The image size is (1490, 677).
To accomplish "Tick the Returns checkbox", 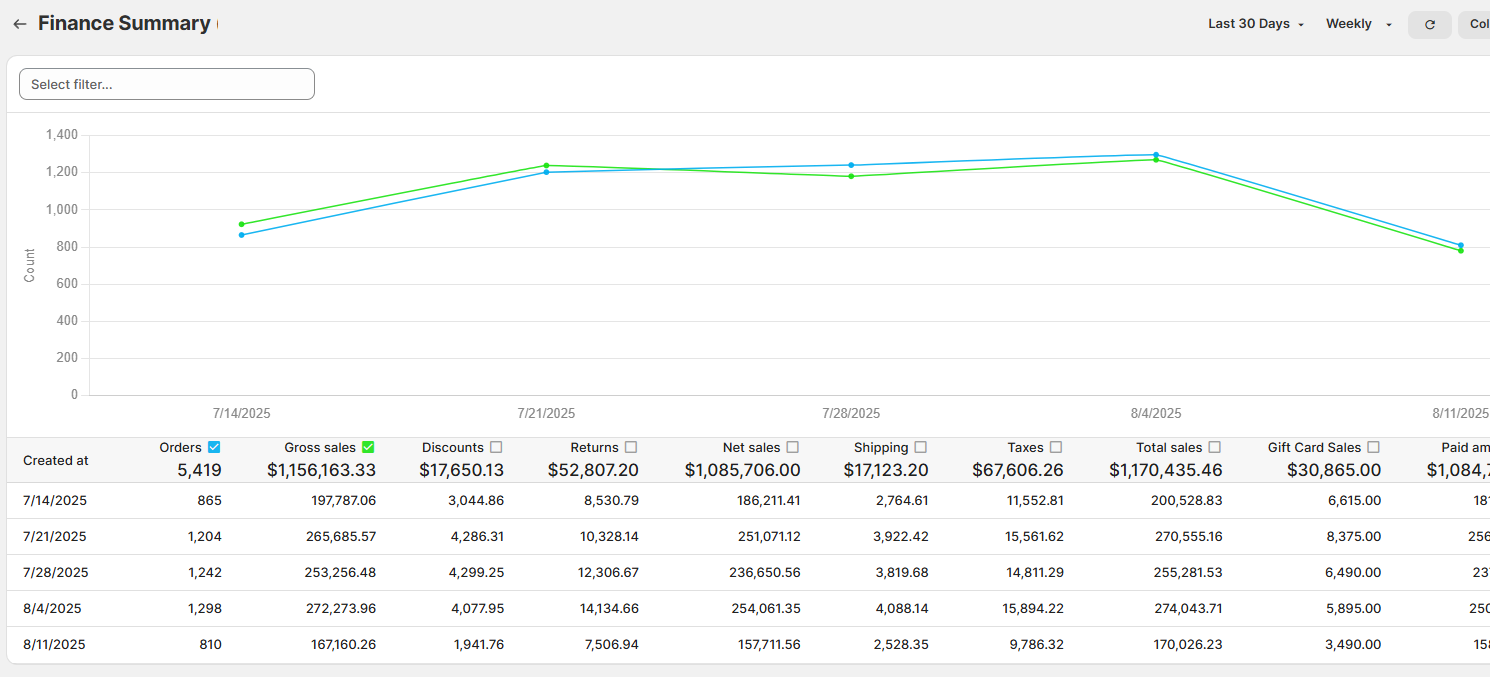I will (631, 447).
